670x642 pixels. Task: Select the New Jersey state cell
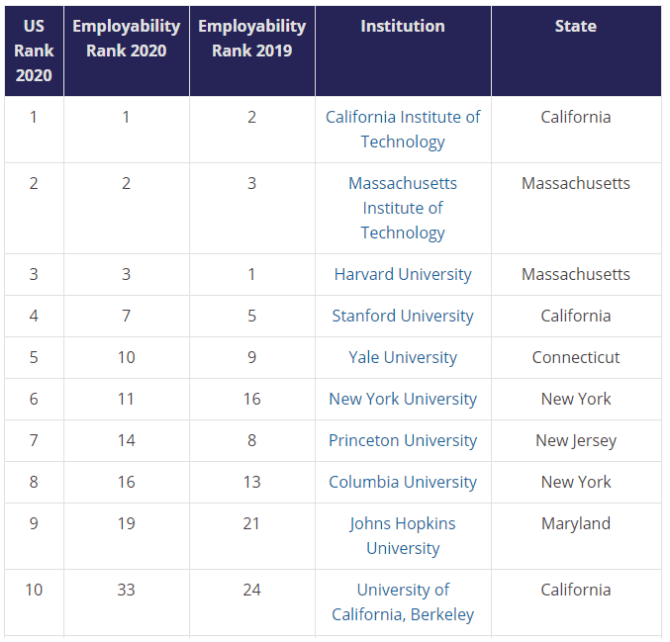(576, 440)
